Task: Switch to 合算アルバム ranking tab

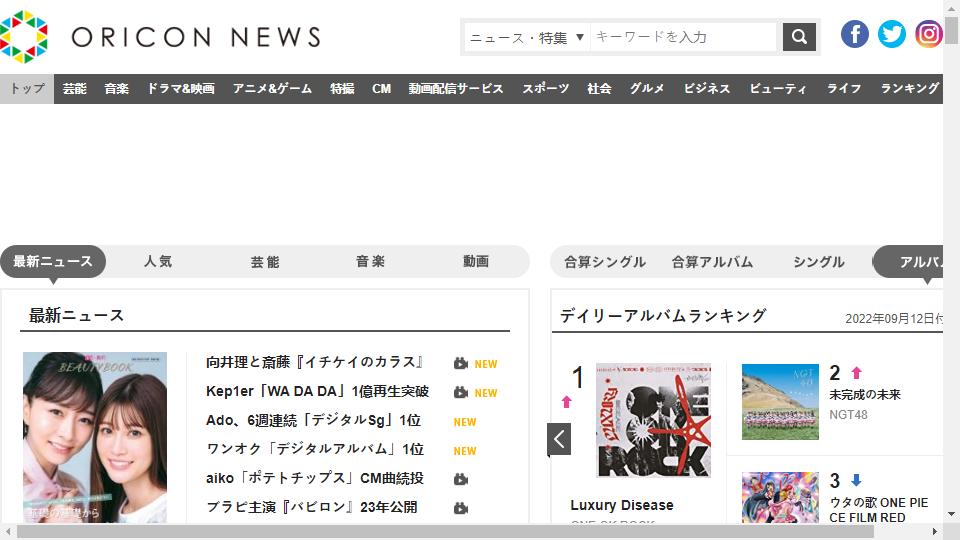Action: 712,262
